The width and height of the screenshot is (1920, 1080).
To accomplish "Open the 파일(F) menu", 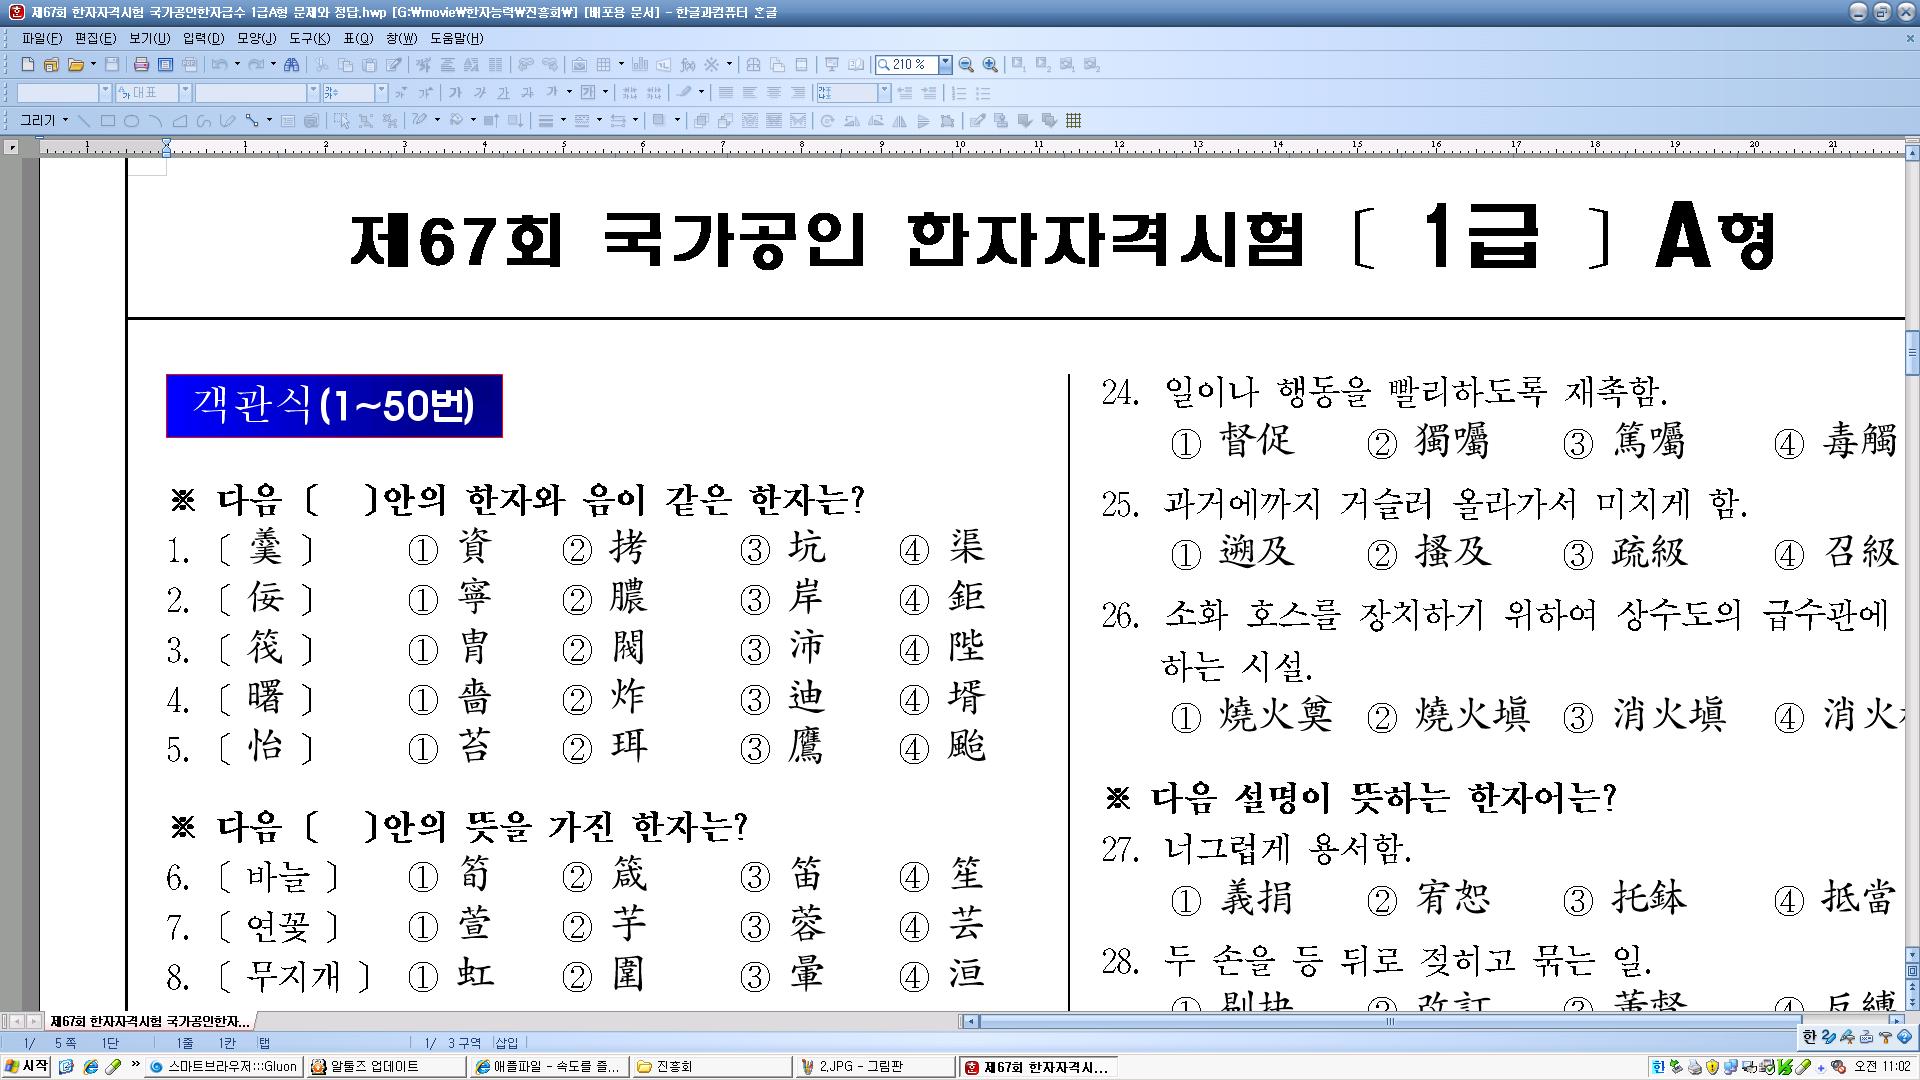I will [42, 38].
